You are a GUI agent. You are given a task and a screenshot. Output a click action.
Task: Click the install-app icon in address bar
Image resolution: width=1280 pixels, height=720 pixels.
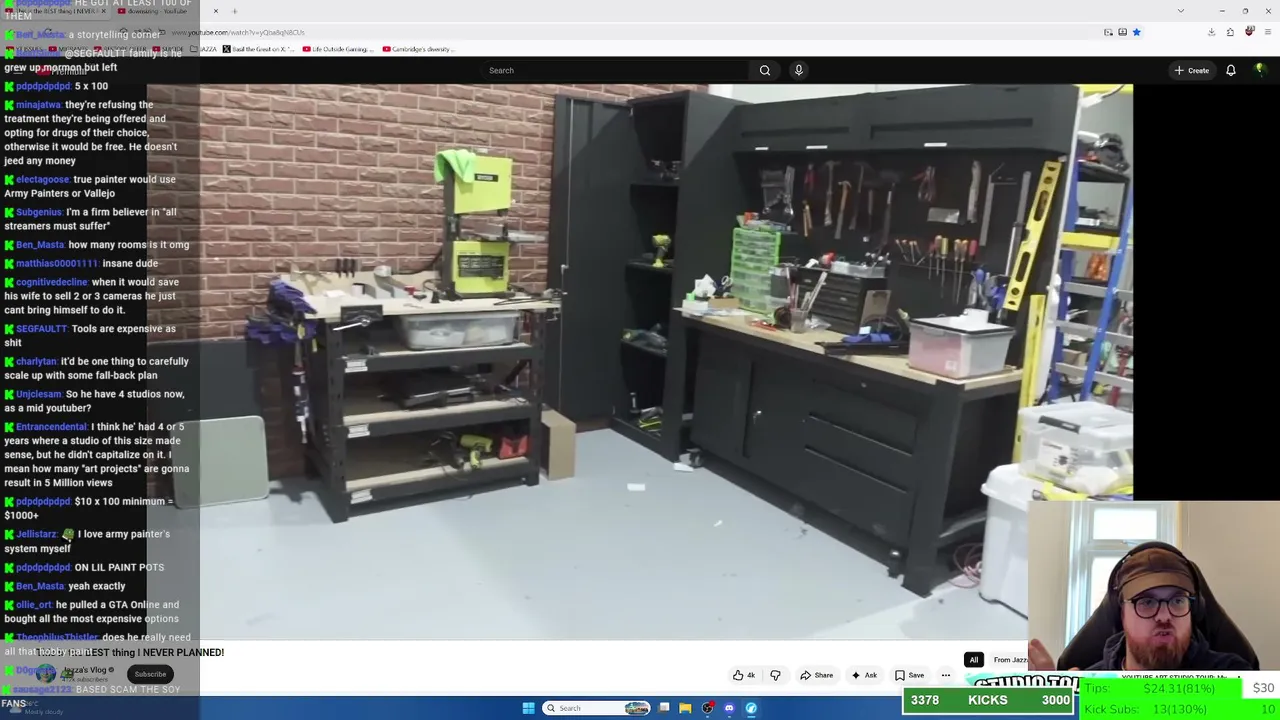[x=1122, y=32]
